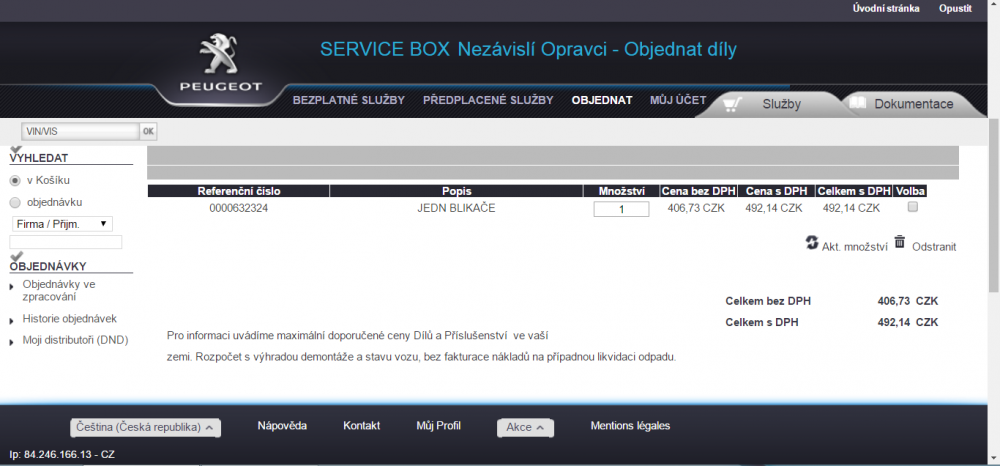
Task: Focus the Množství quantity field
Action: (621, 208)
